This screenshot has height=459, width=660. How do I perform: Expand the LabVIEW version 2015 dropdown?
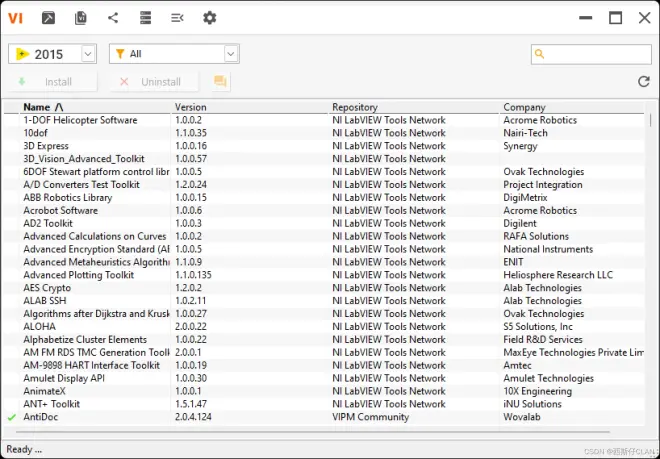point(88,54)
